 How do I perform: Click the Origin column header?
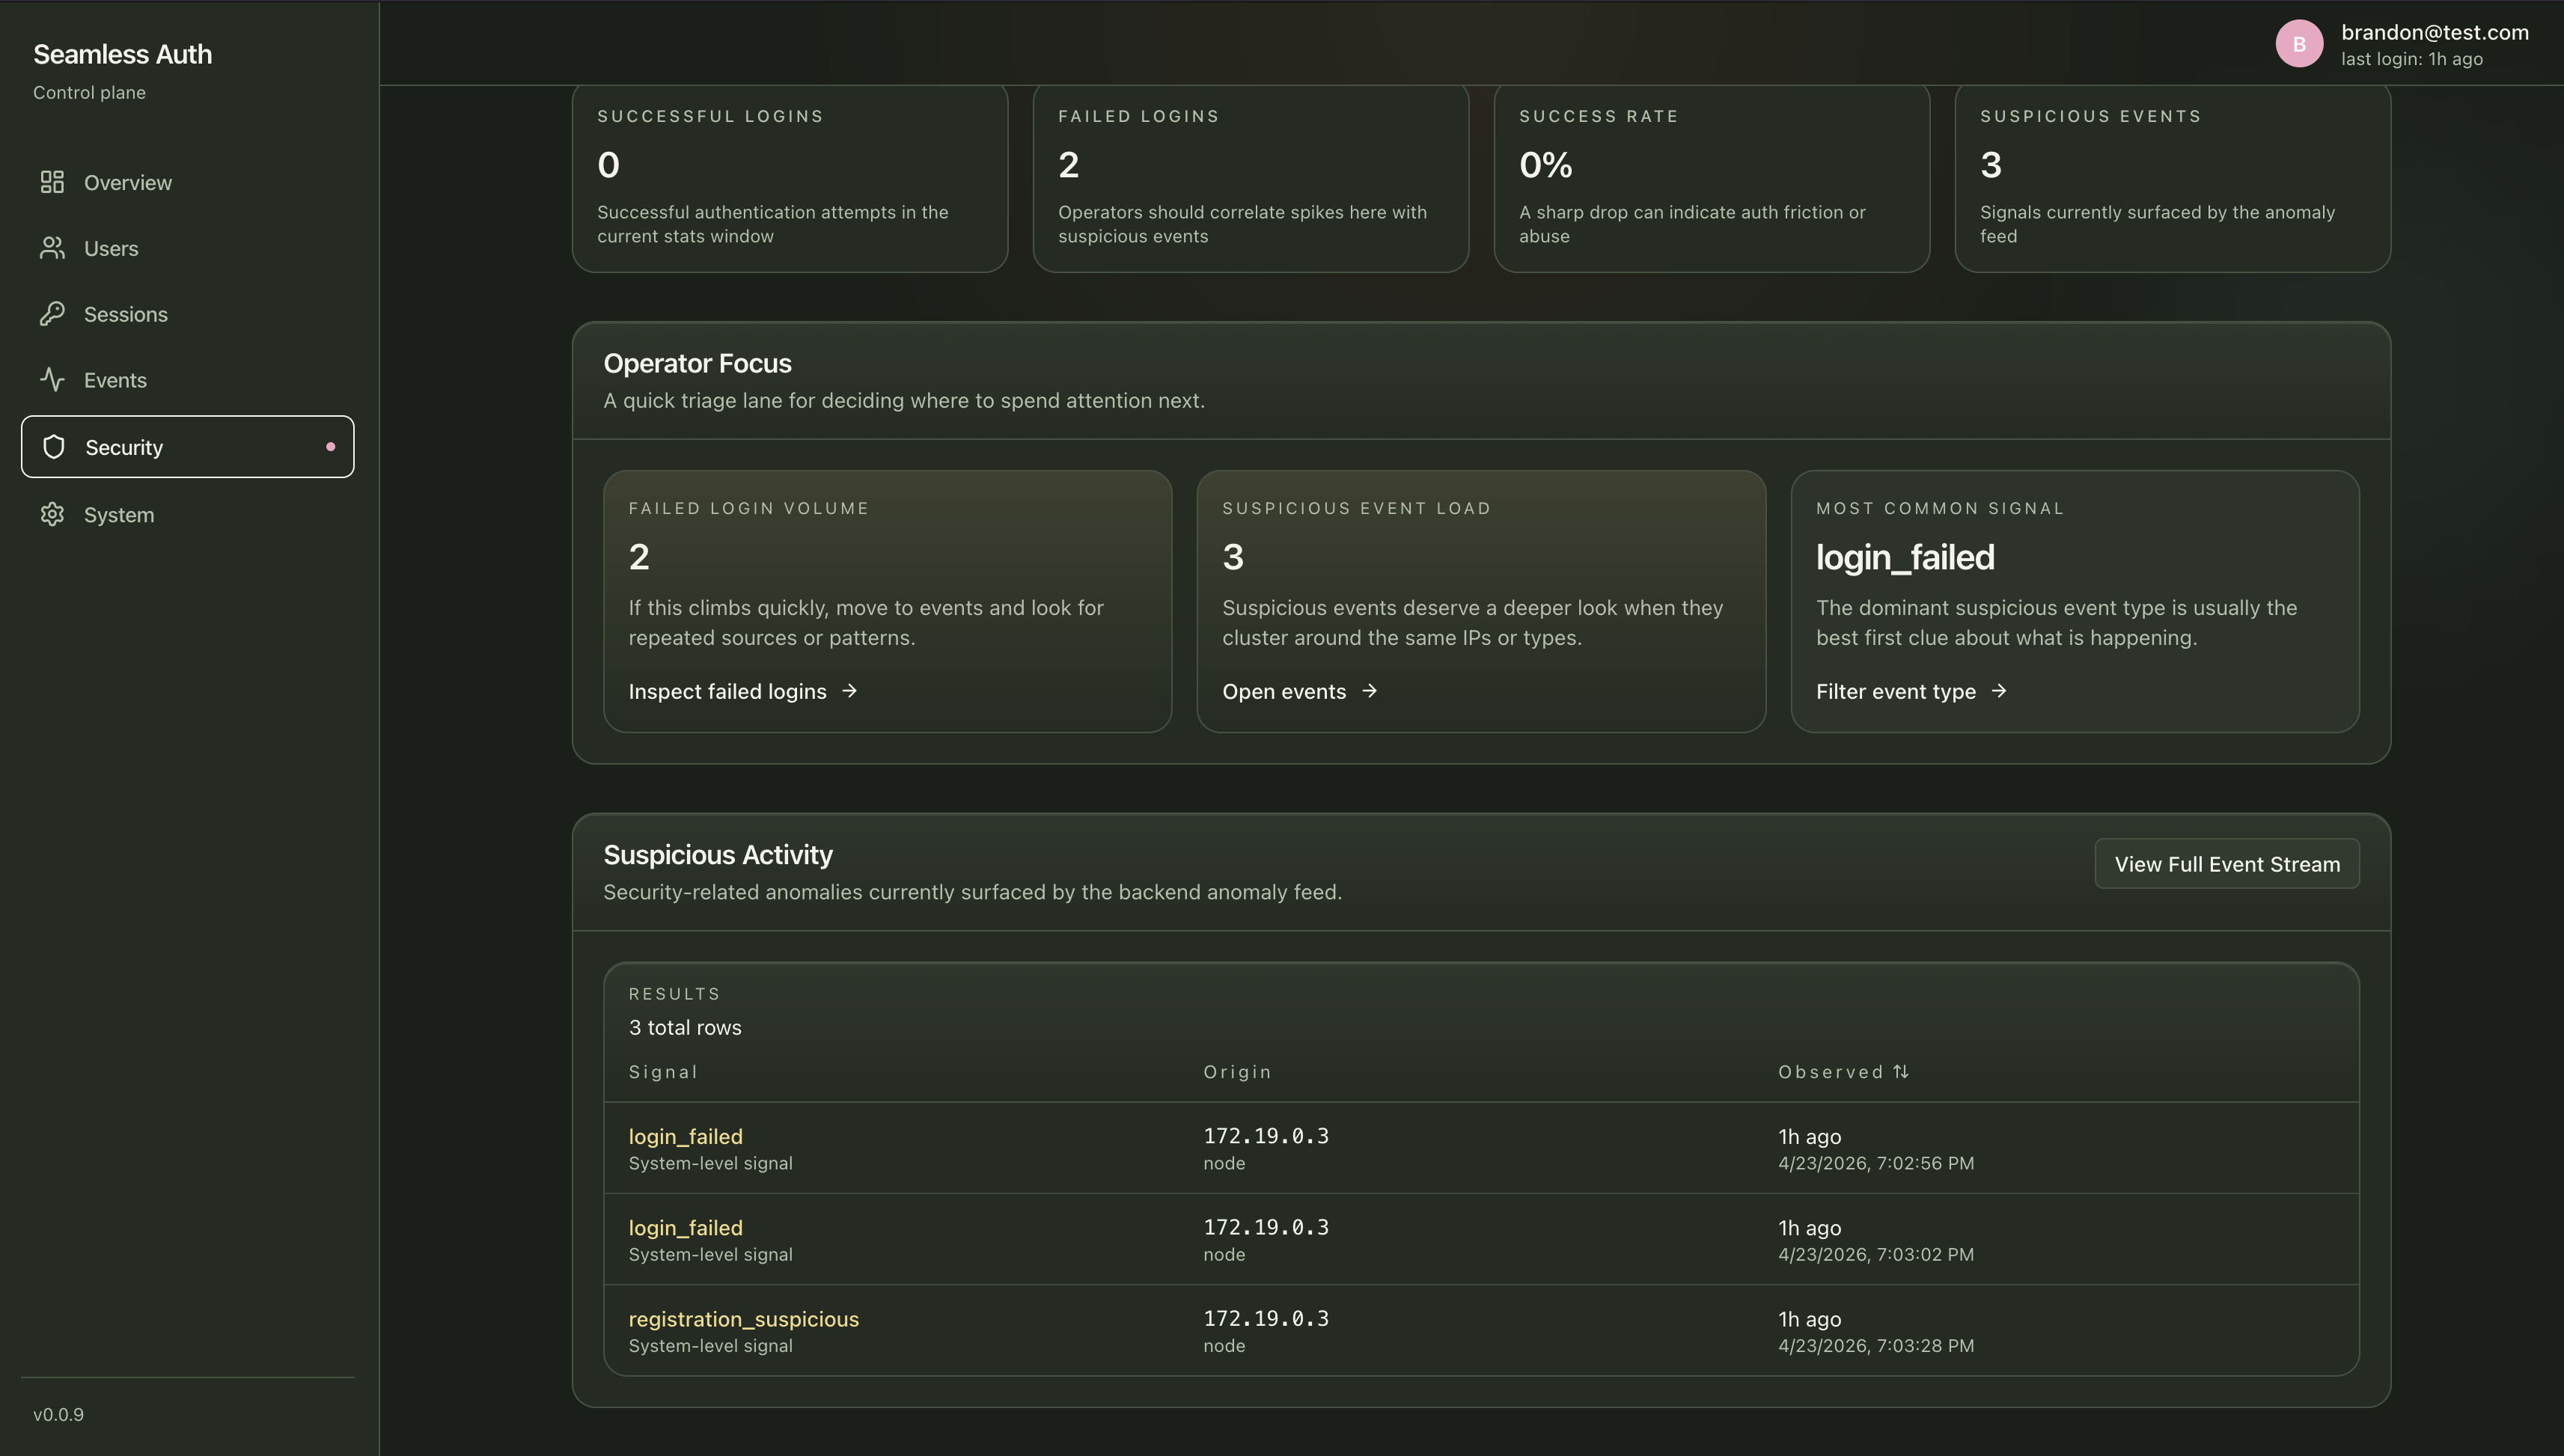pyautogui.click(x=1237, y=1071)
